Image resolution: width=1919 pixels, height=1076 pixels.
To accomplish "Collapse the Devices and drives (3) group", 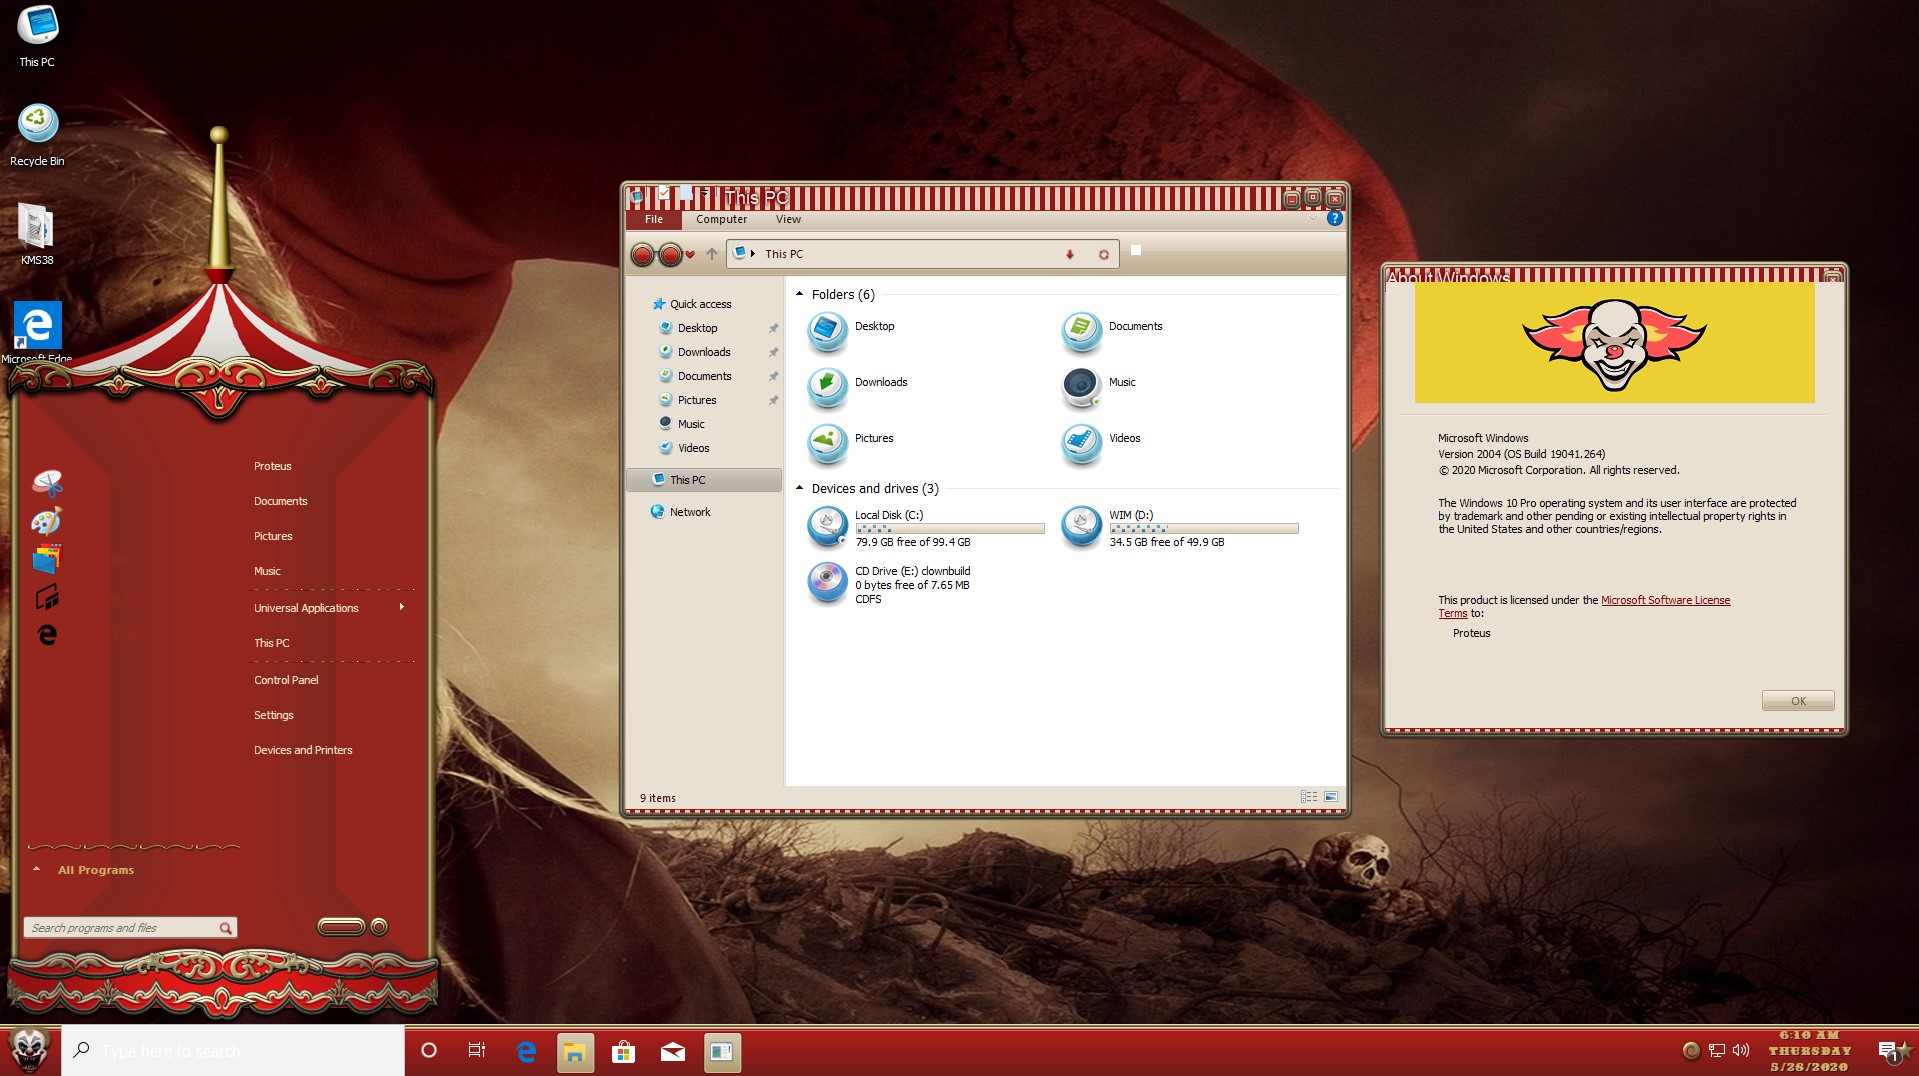I will (799, 488).
